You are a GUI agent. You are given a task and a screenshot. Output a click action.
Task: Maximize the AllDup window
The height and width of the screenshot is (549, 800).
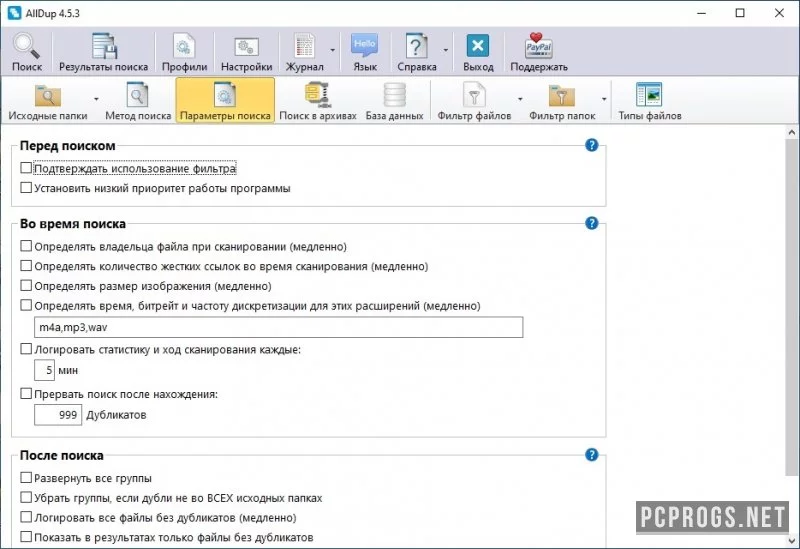740,13
